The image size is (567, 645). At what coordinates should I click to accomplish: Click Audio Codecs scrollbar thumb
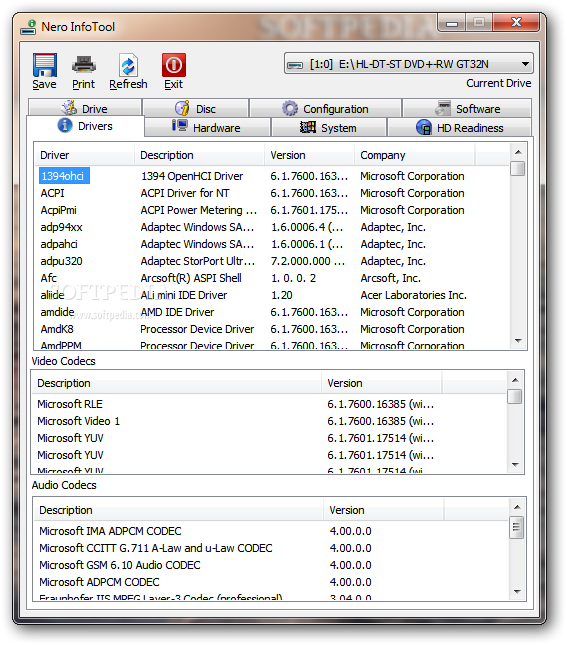[517, 527]
